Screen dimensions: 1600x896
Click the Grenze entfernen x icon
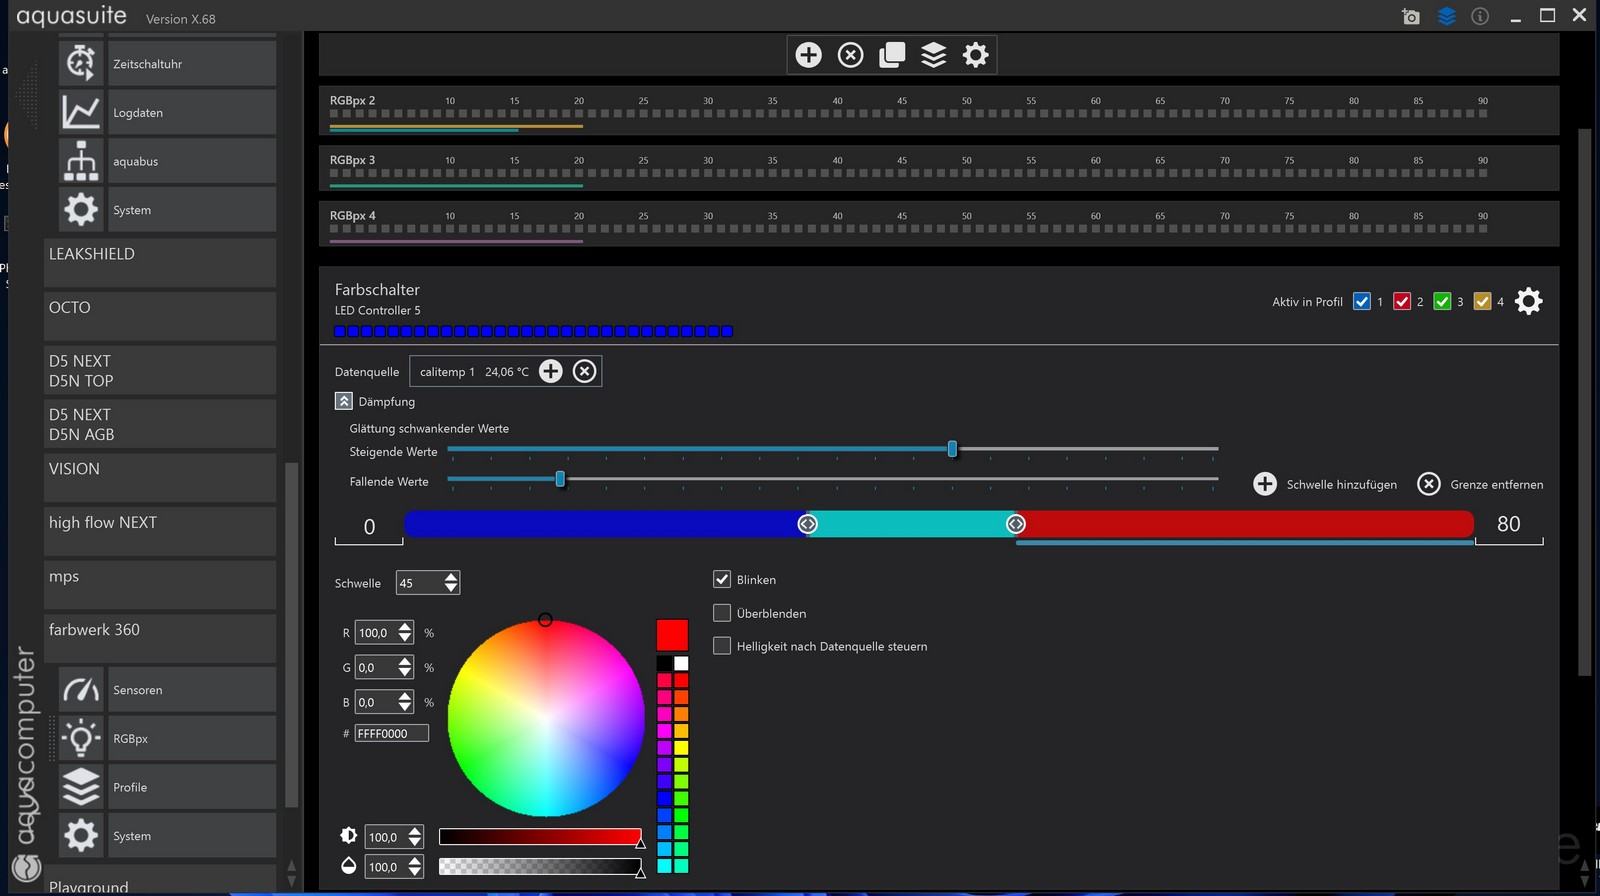pos(1429,484)
